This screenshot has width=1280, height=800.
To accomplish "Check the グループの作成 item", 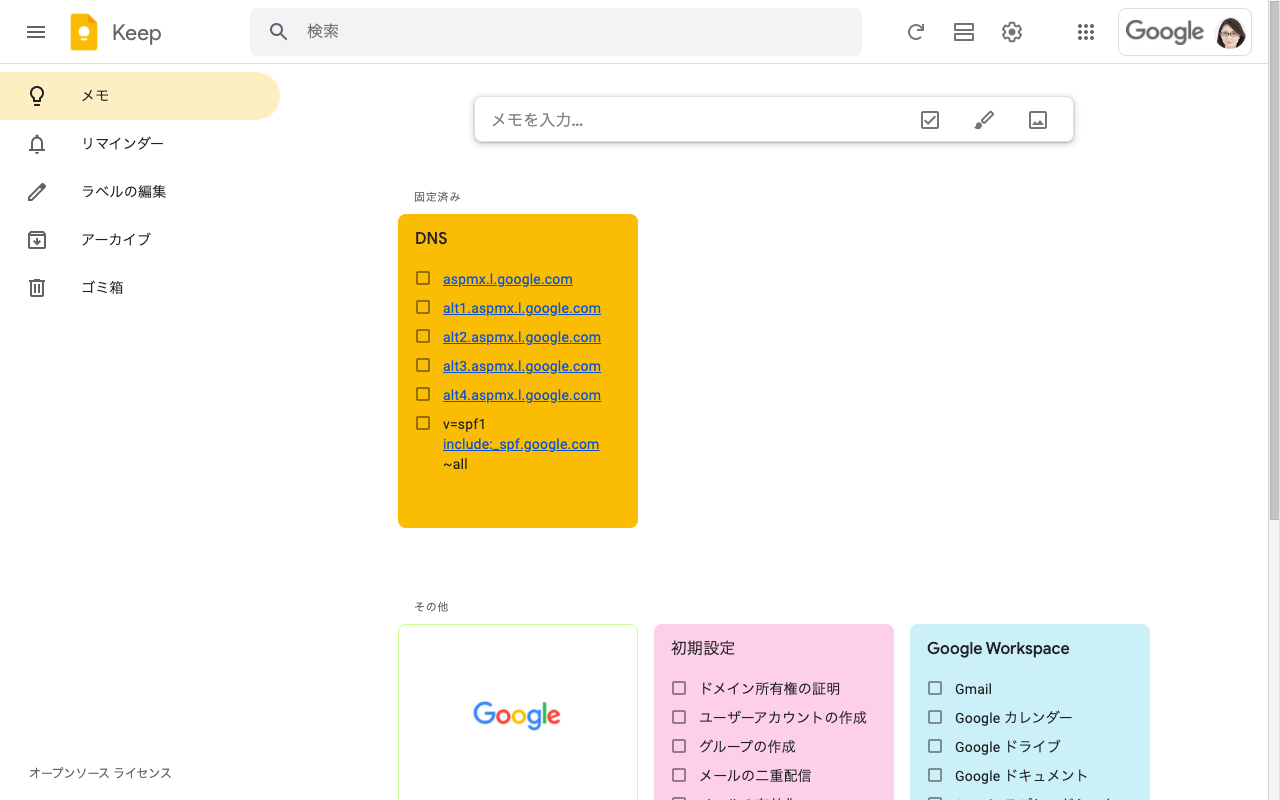I will (679, 746).
